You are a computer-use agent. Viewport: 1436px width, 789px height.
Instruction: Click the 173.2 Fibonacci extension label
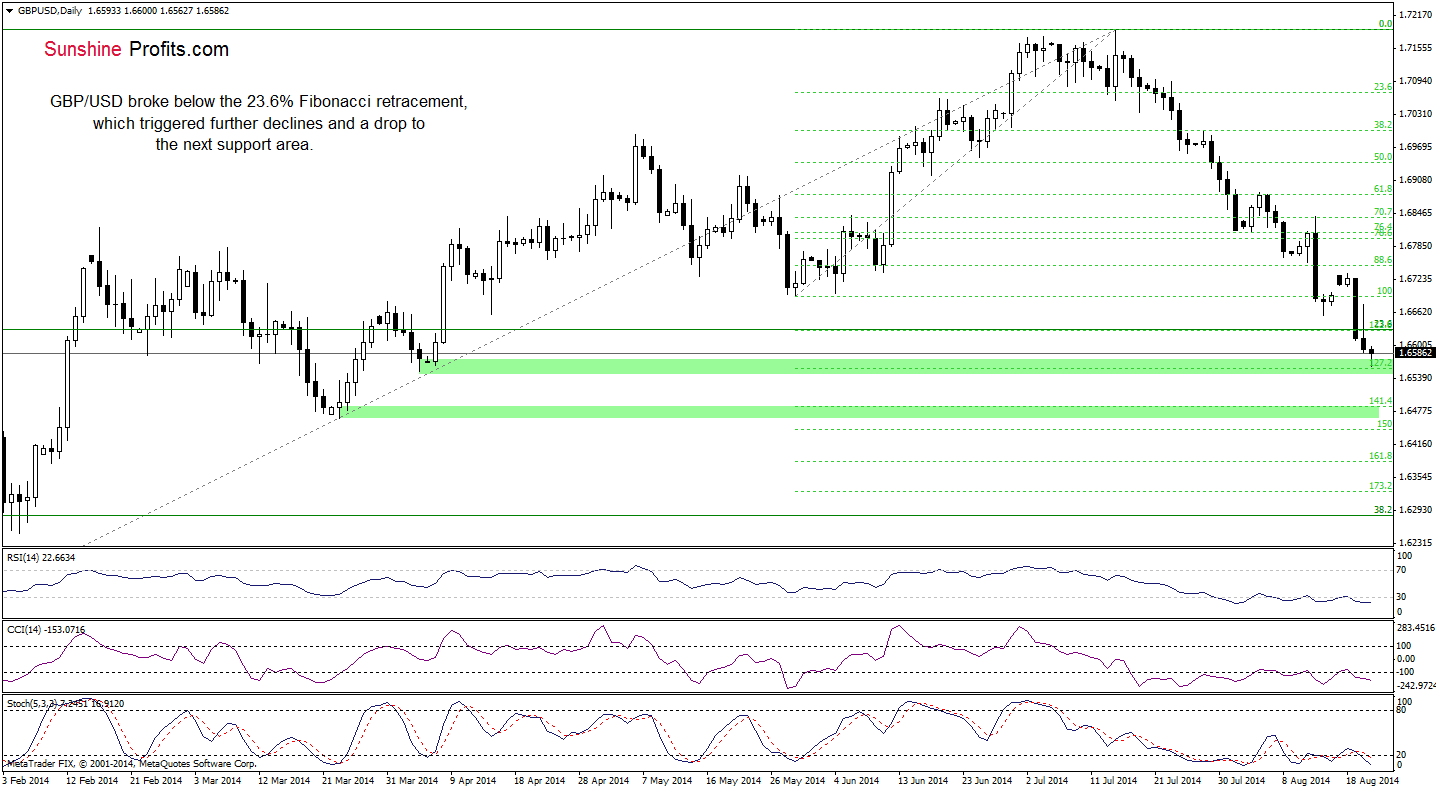1381,486
